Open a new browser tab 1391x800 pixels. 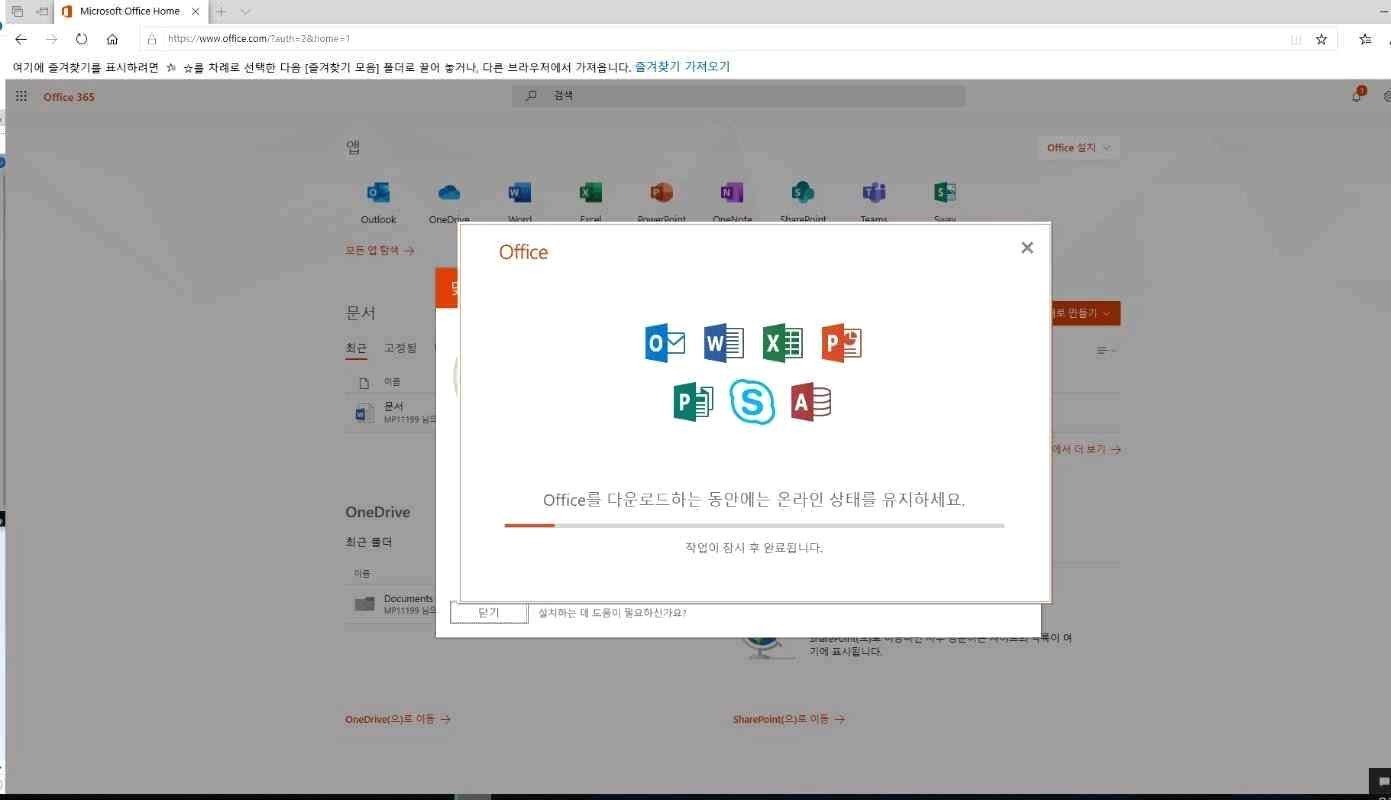coord(221,11)
